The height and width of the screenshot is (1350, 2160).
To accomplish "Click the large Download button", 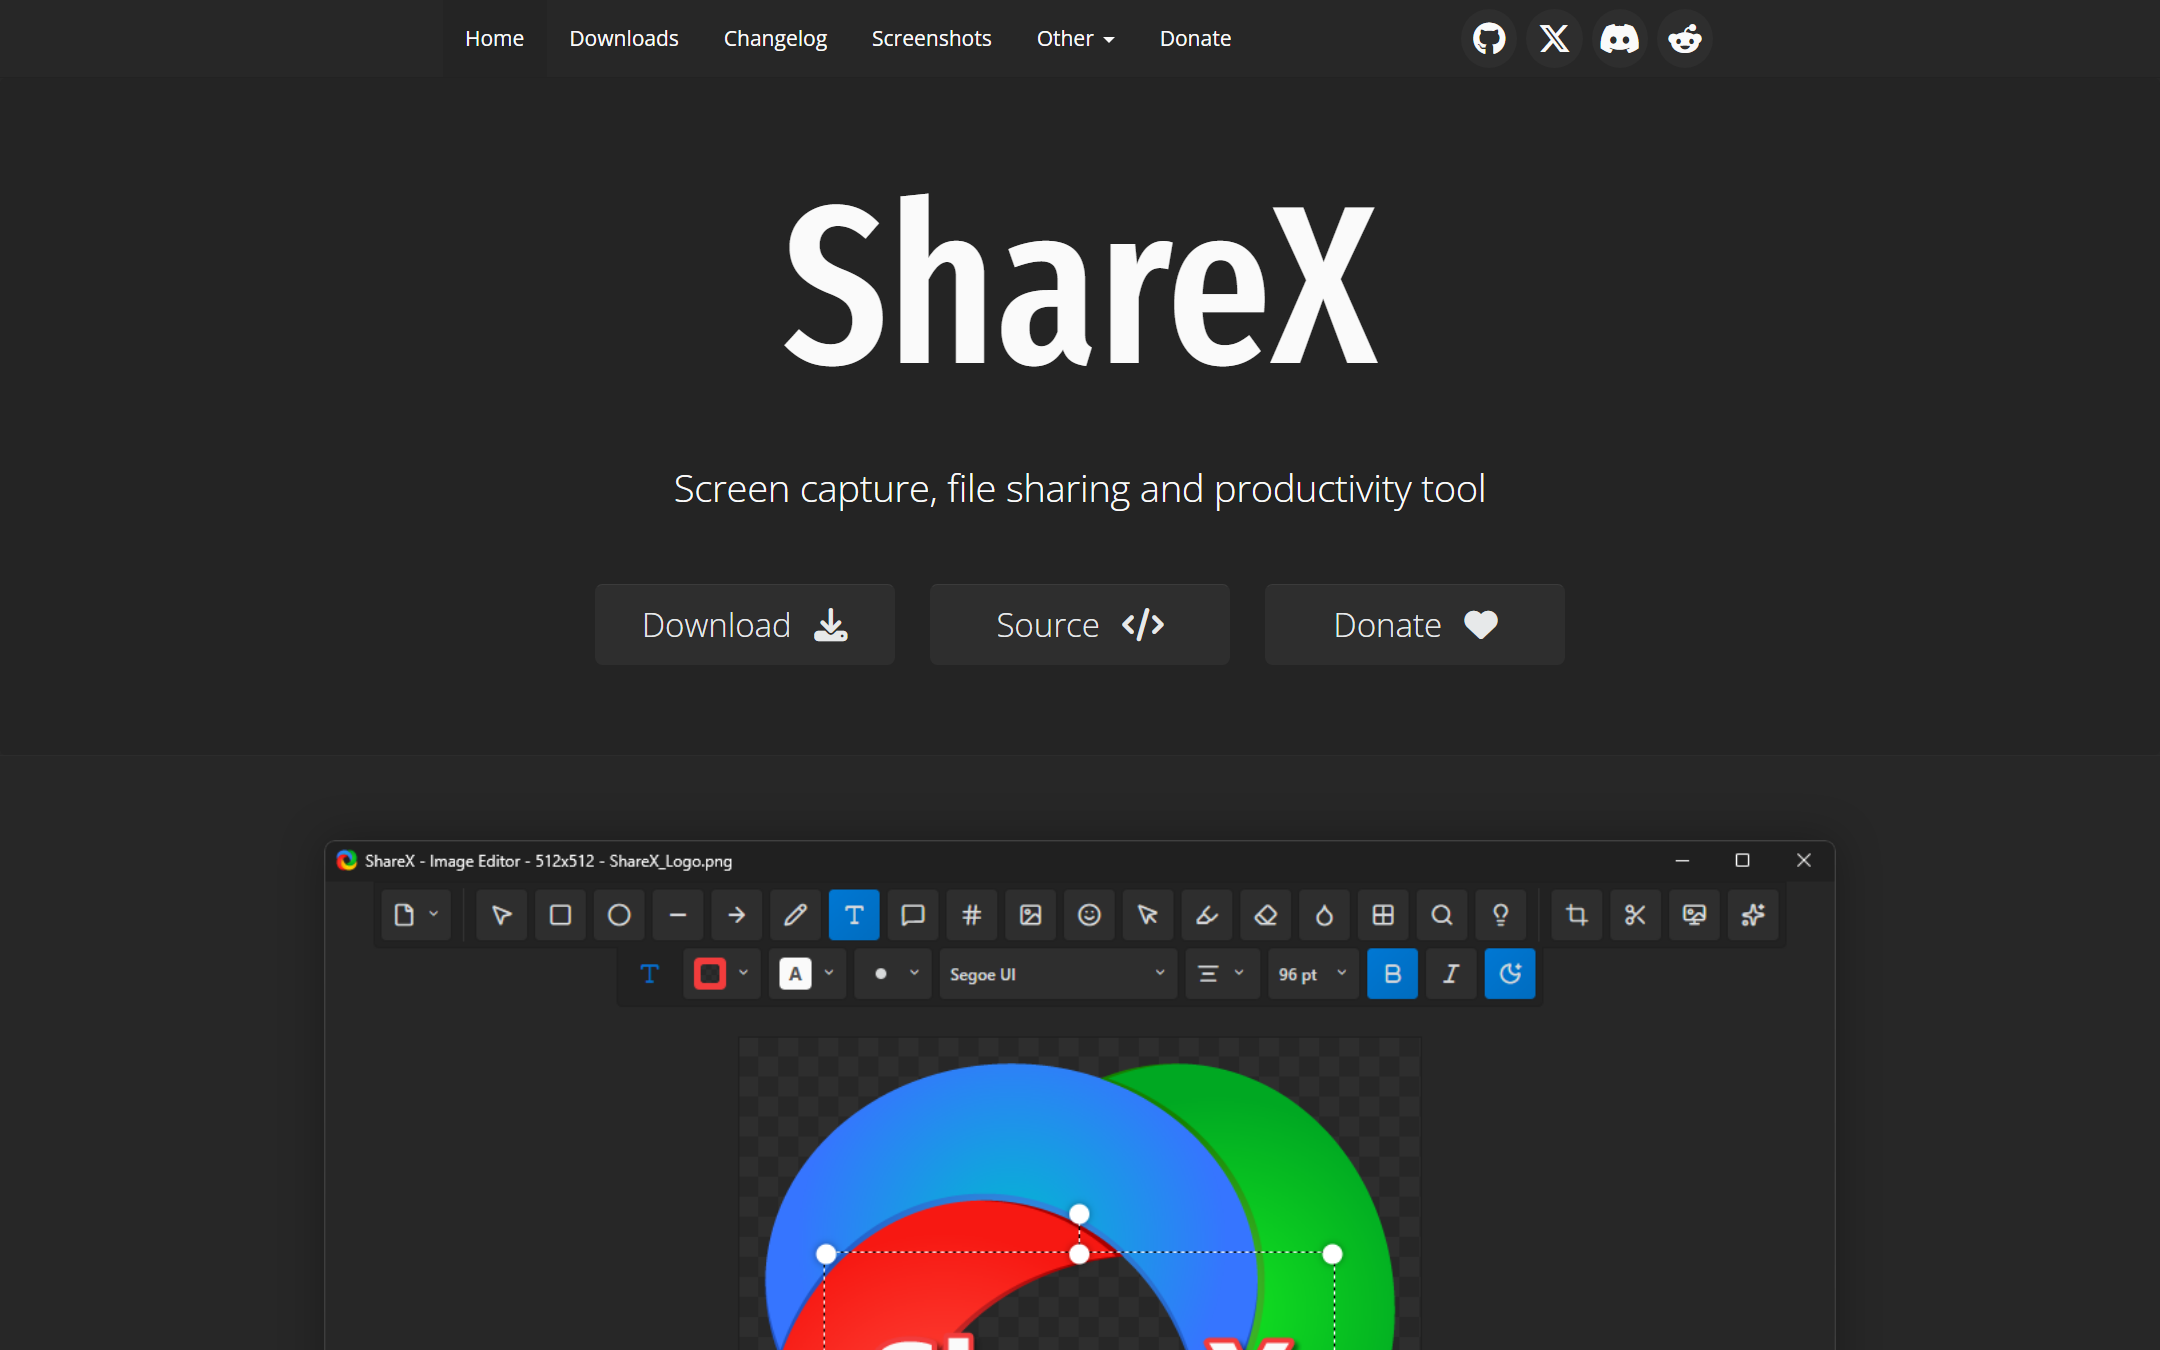I will coord(745,625).
